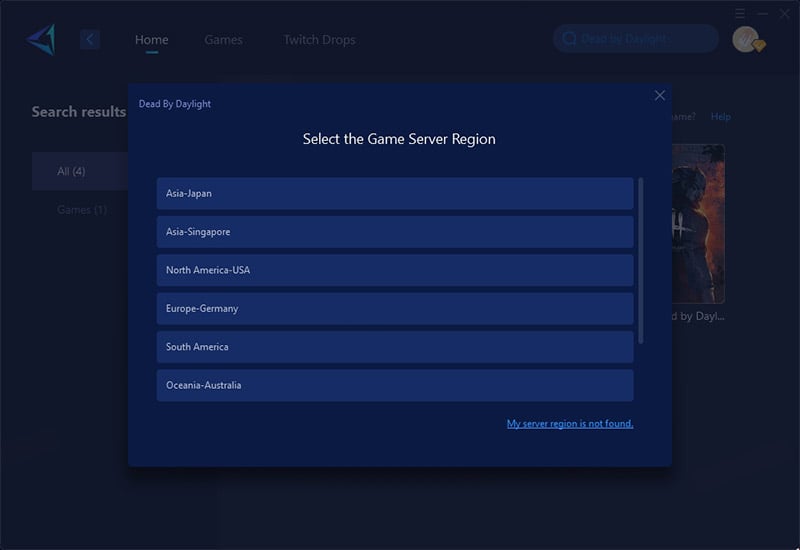Open the user profile avatar
The height and width of the screenshot is (550, 800).
[x=747, y=40]
